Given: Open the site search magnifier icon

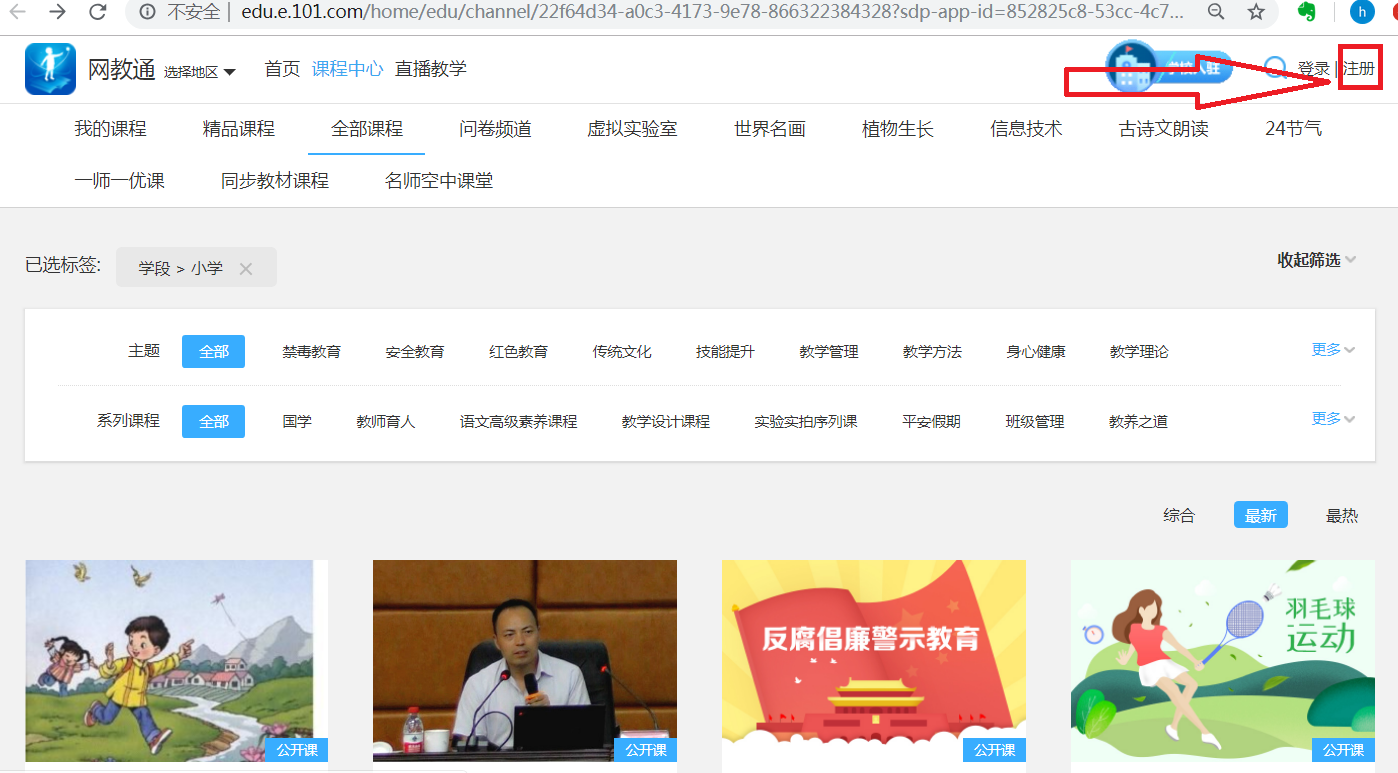Looking at the screenshot, I should tap(1275, 68).
